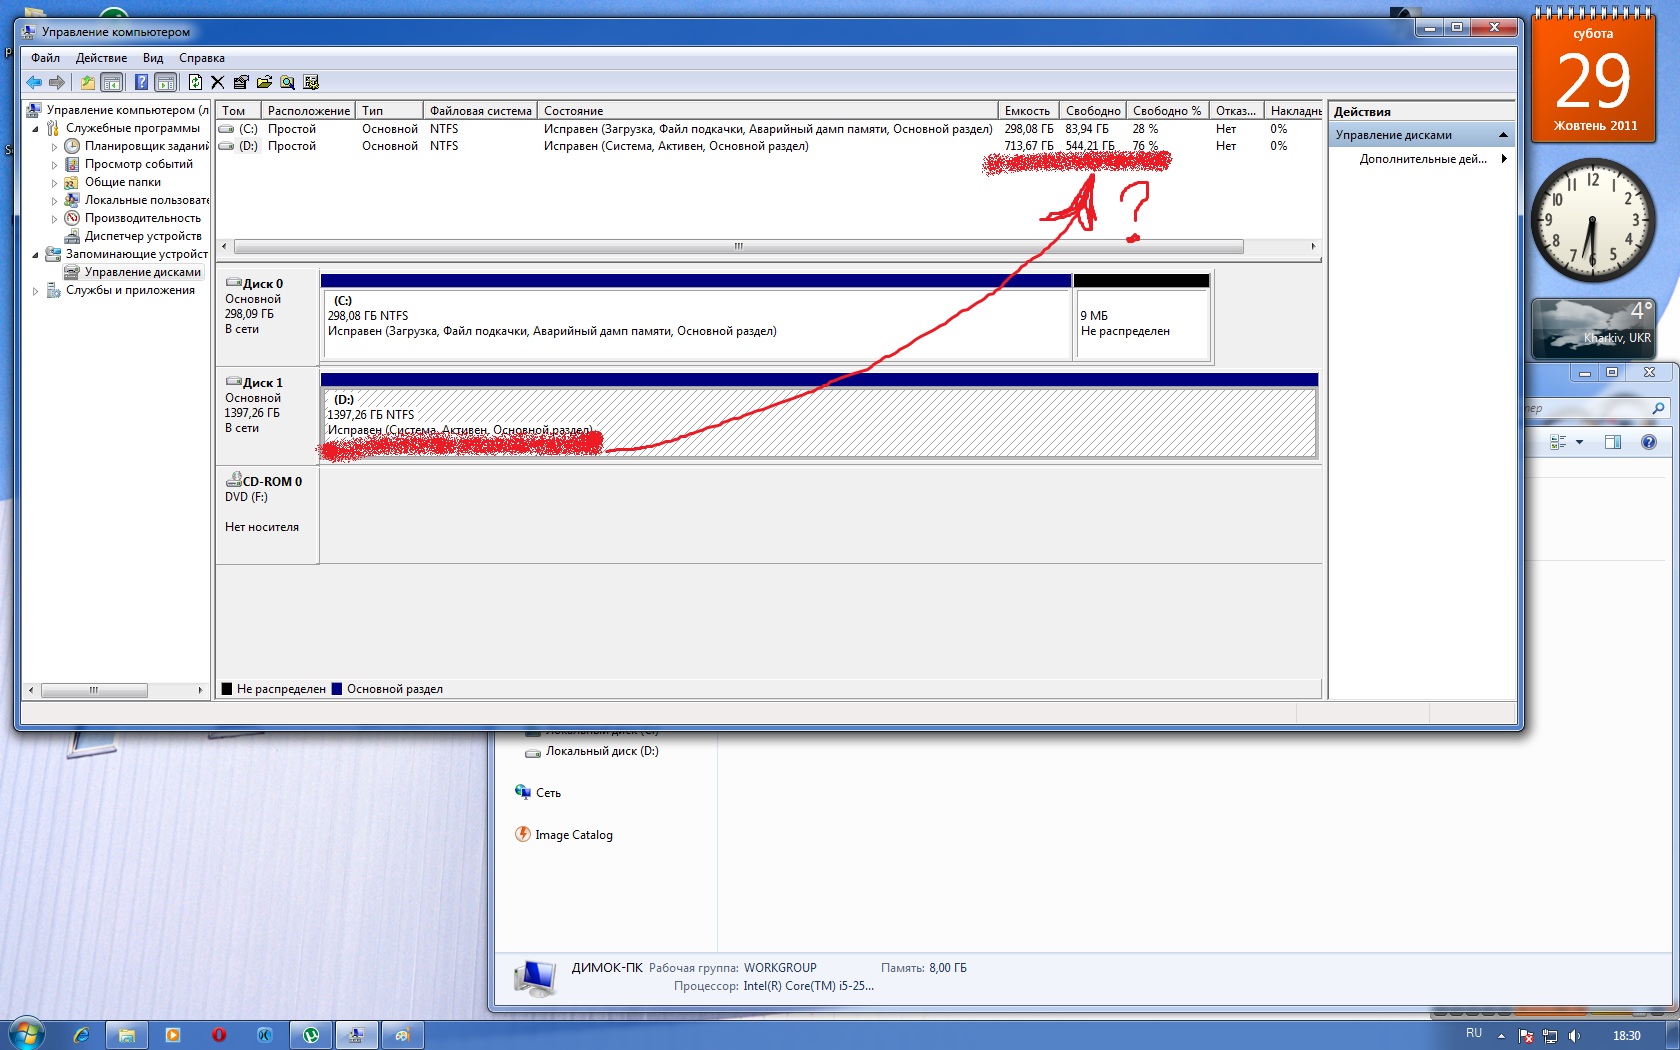Click the Общие папки folder icon
Screen dimensions: 1680x1050
pyautogui.click(x=72, y=182)
